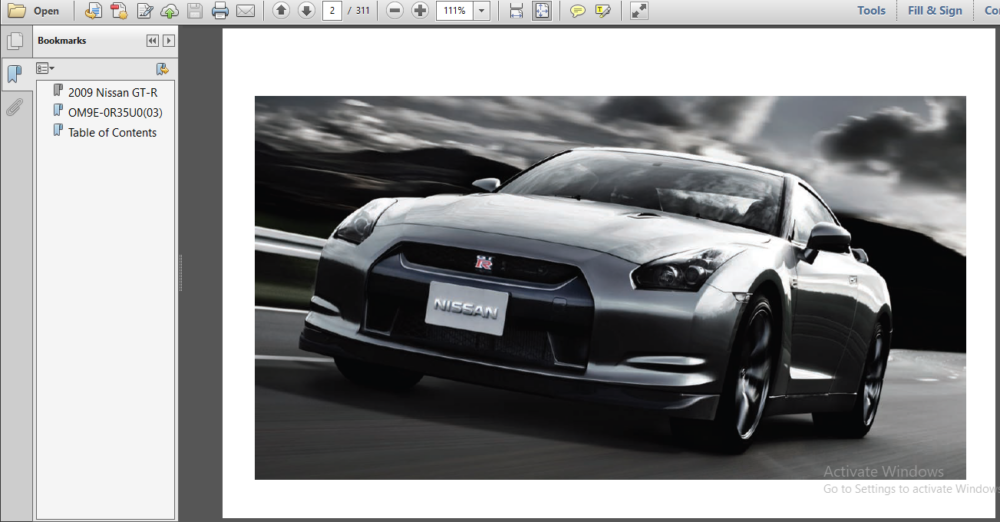
Task: Click the page number input field
Action: (x=332, y=11)
